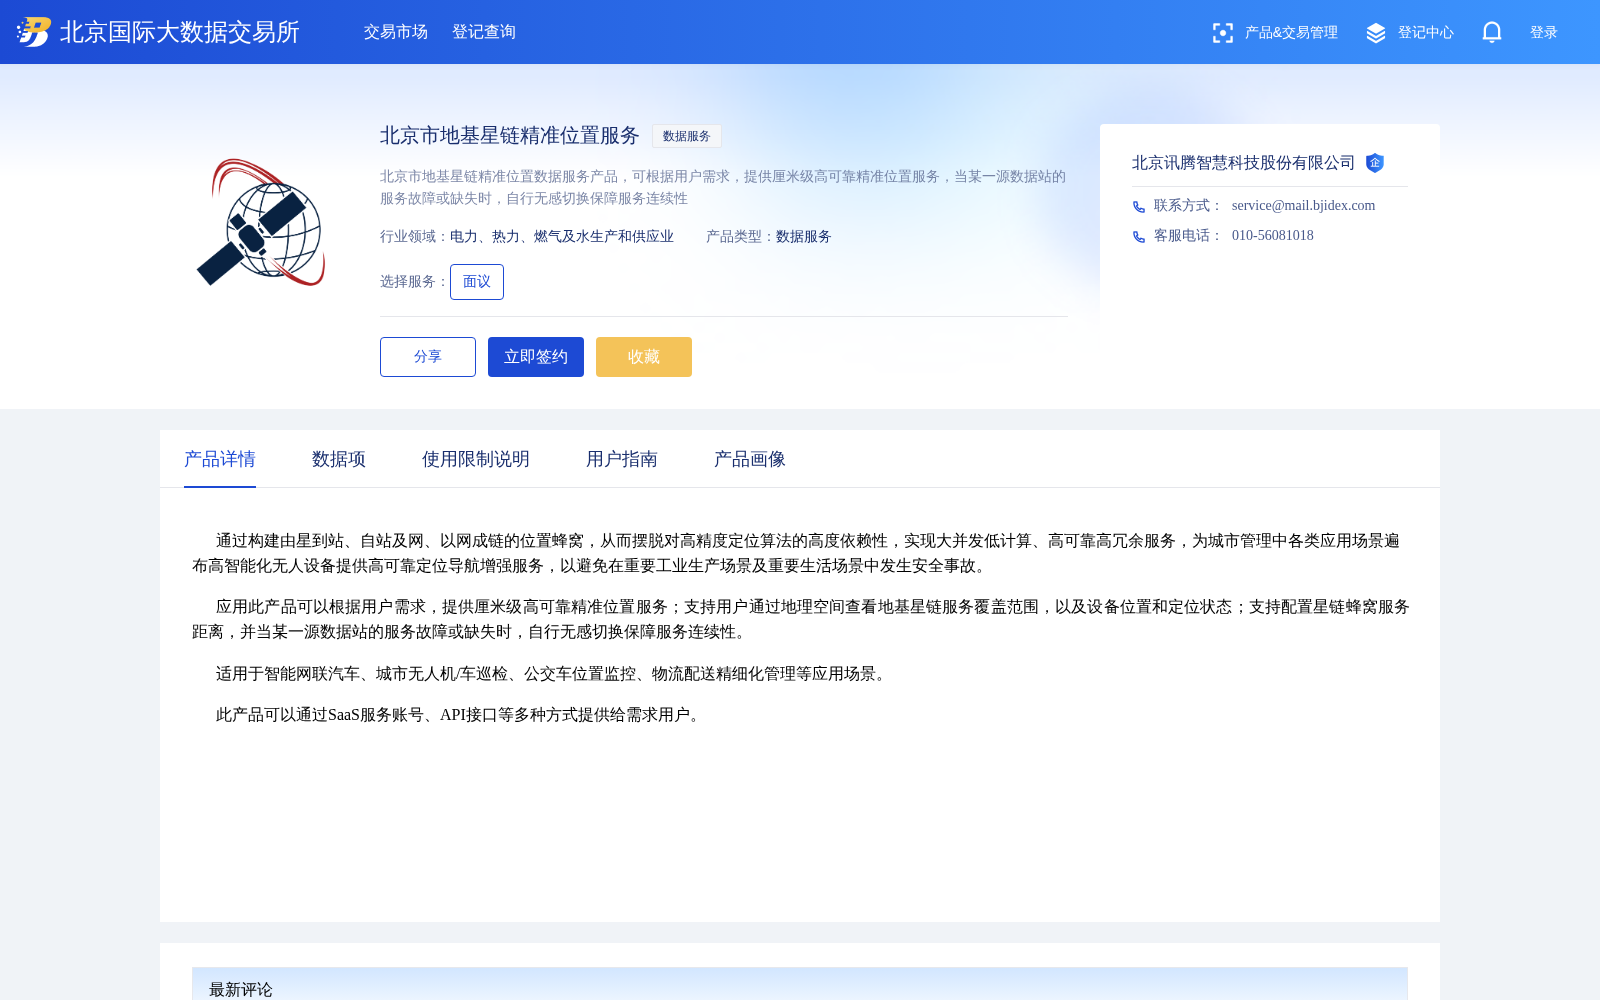The image size is (1600, 1000).
Task: Click the enterprise verified shield badge
Action: 1375,163
